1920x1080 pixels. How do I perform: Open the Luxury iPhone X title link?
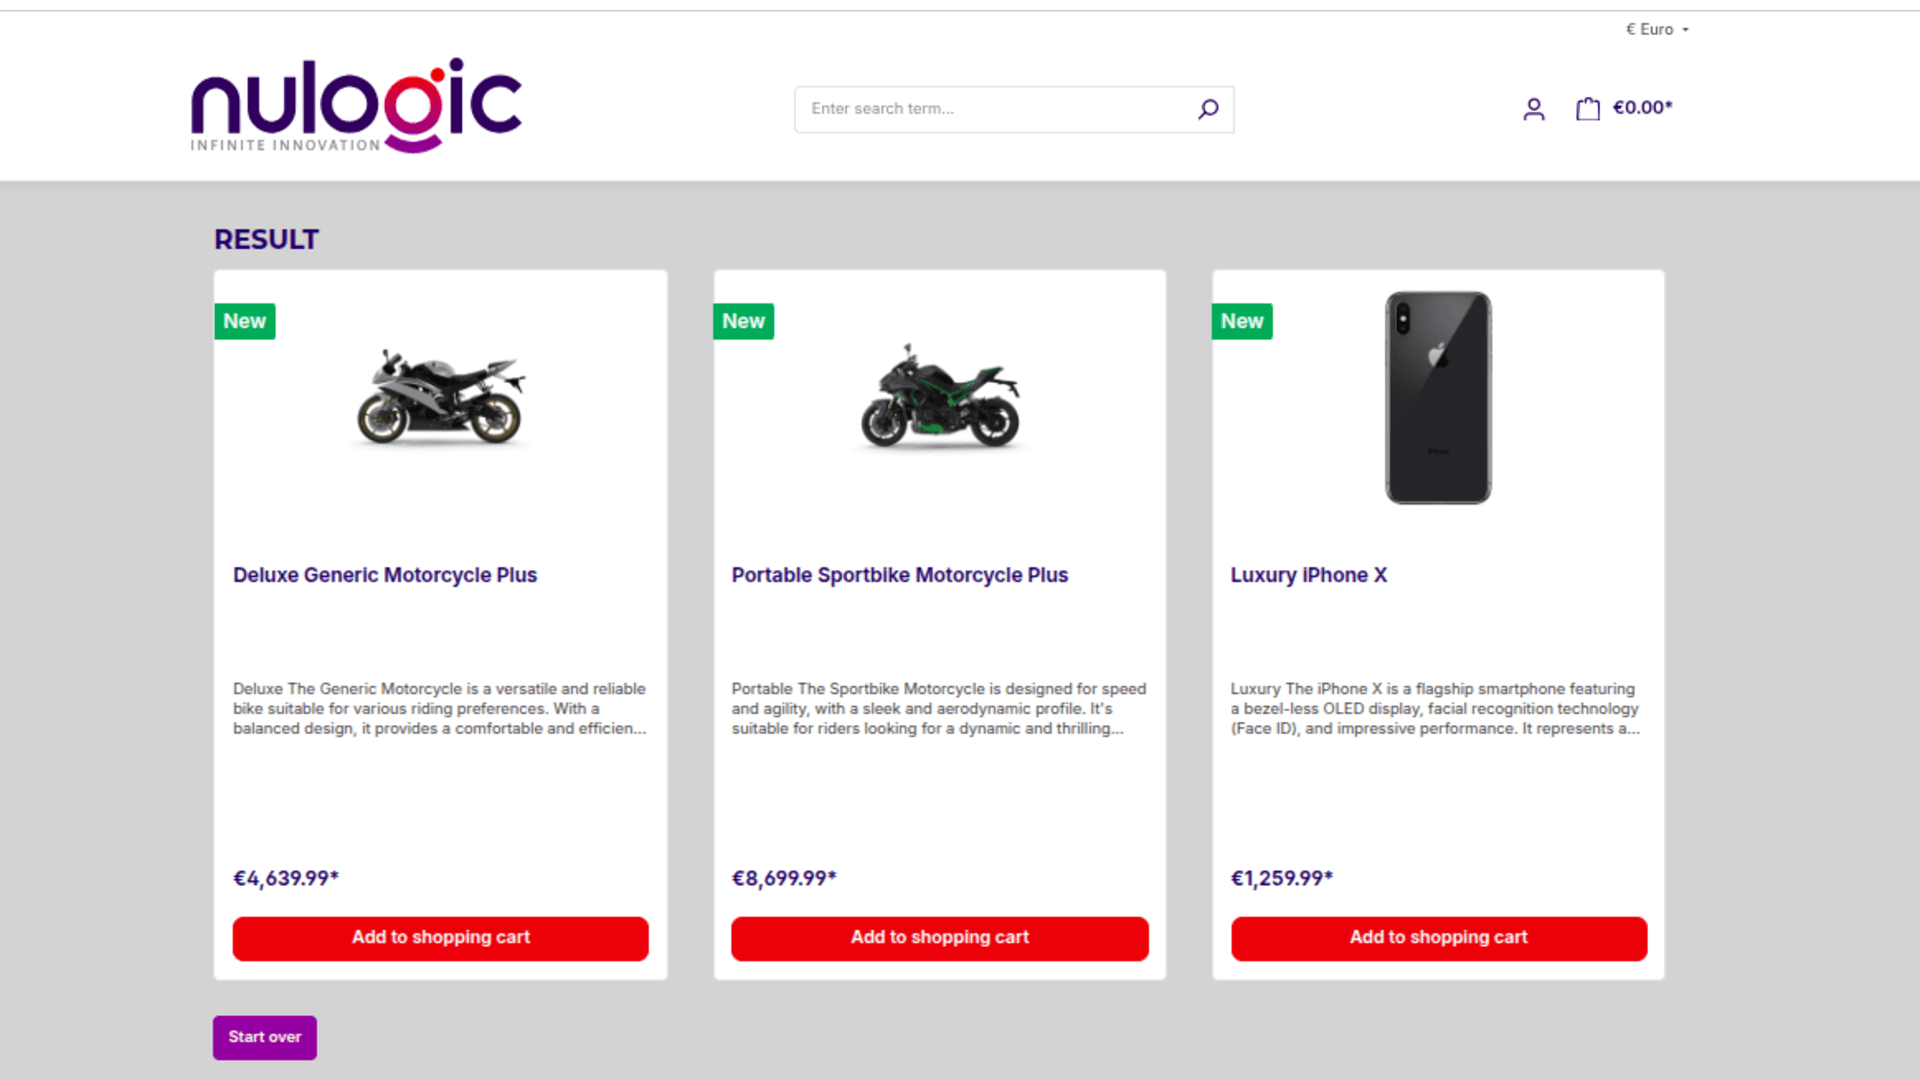(1309, 575)
